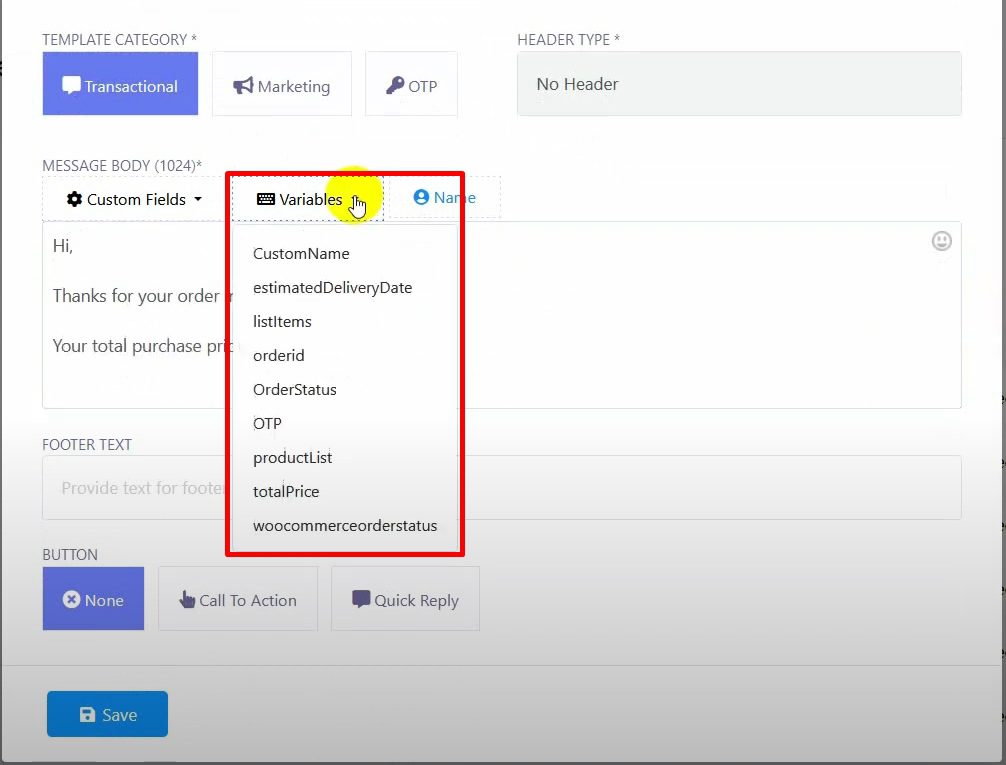Select orderid from the variables menu
This screenshot has width=1006, height=765.
(x=278, y=356)
